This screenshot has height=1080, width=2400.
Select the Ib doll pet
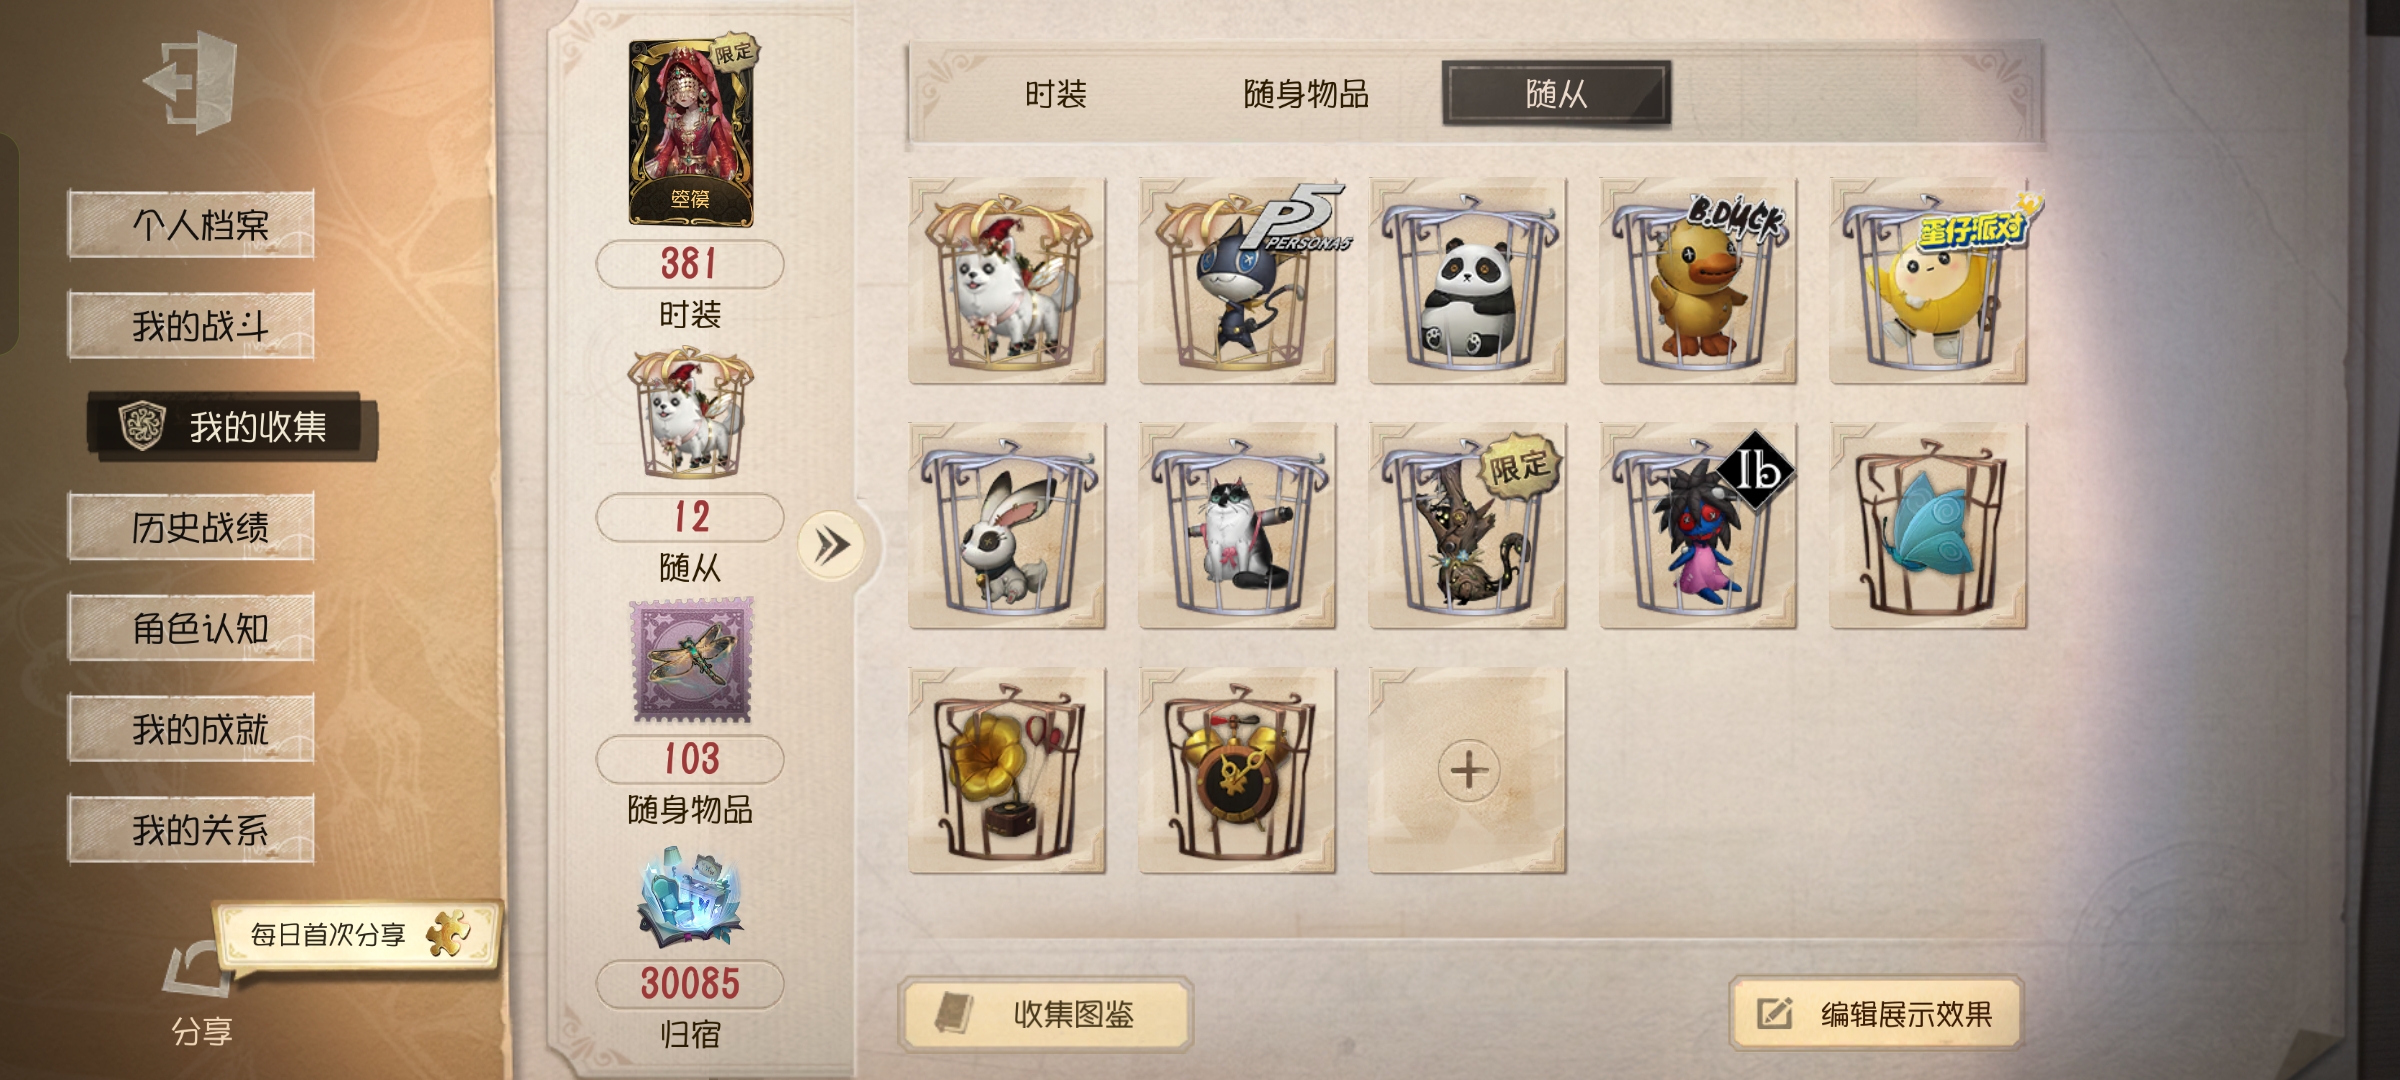tap(1698, 526)
